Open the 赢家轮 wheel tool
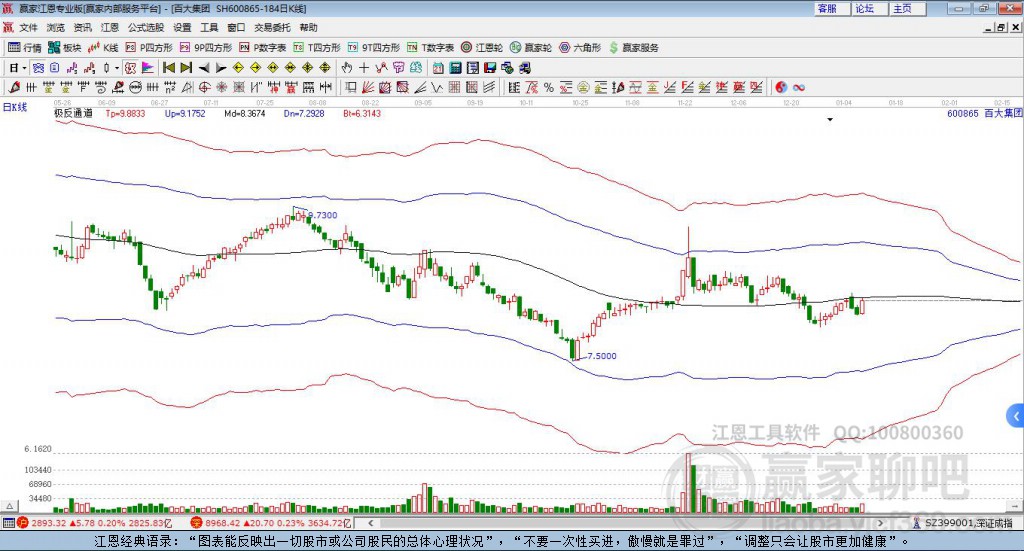1024x551 pixels. coord(531,48)
